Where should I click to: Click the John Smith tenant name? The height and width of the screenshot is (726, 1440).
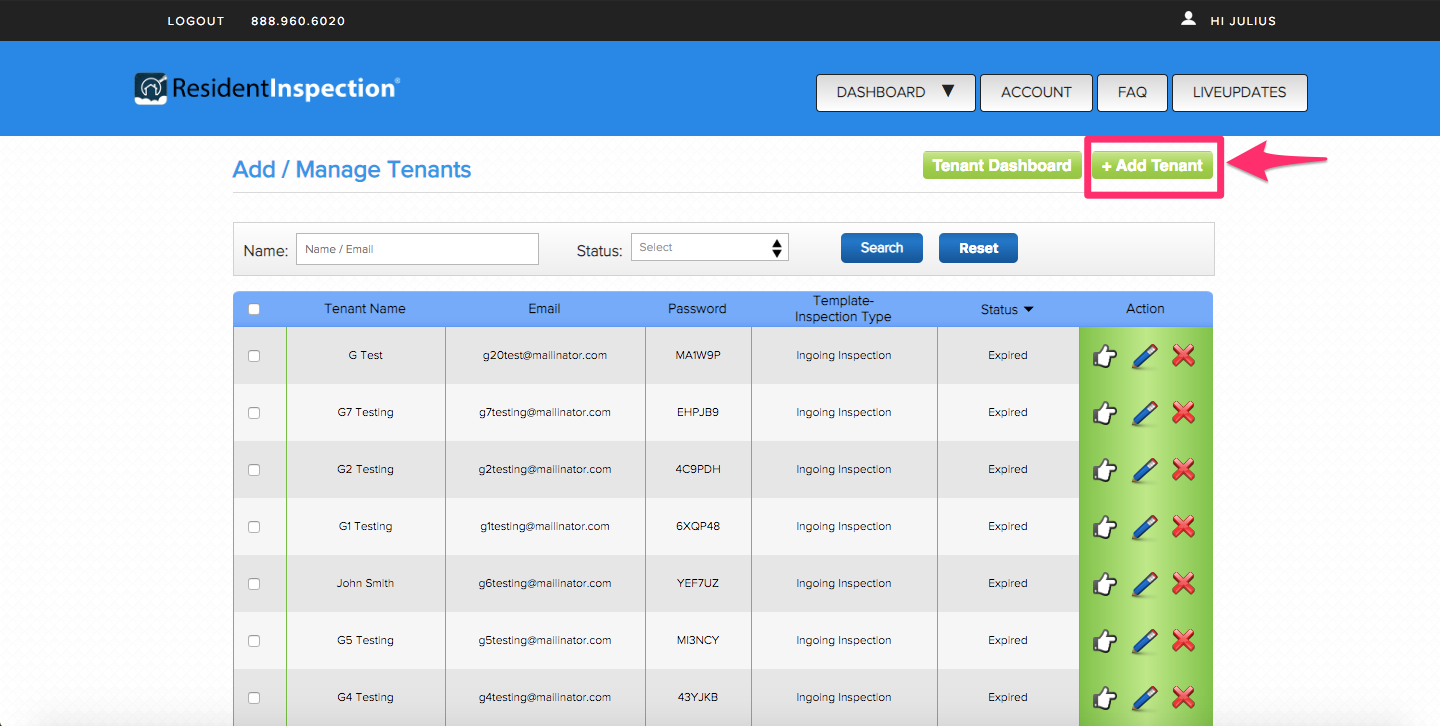click(x=365, y=583)
